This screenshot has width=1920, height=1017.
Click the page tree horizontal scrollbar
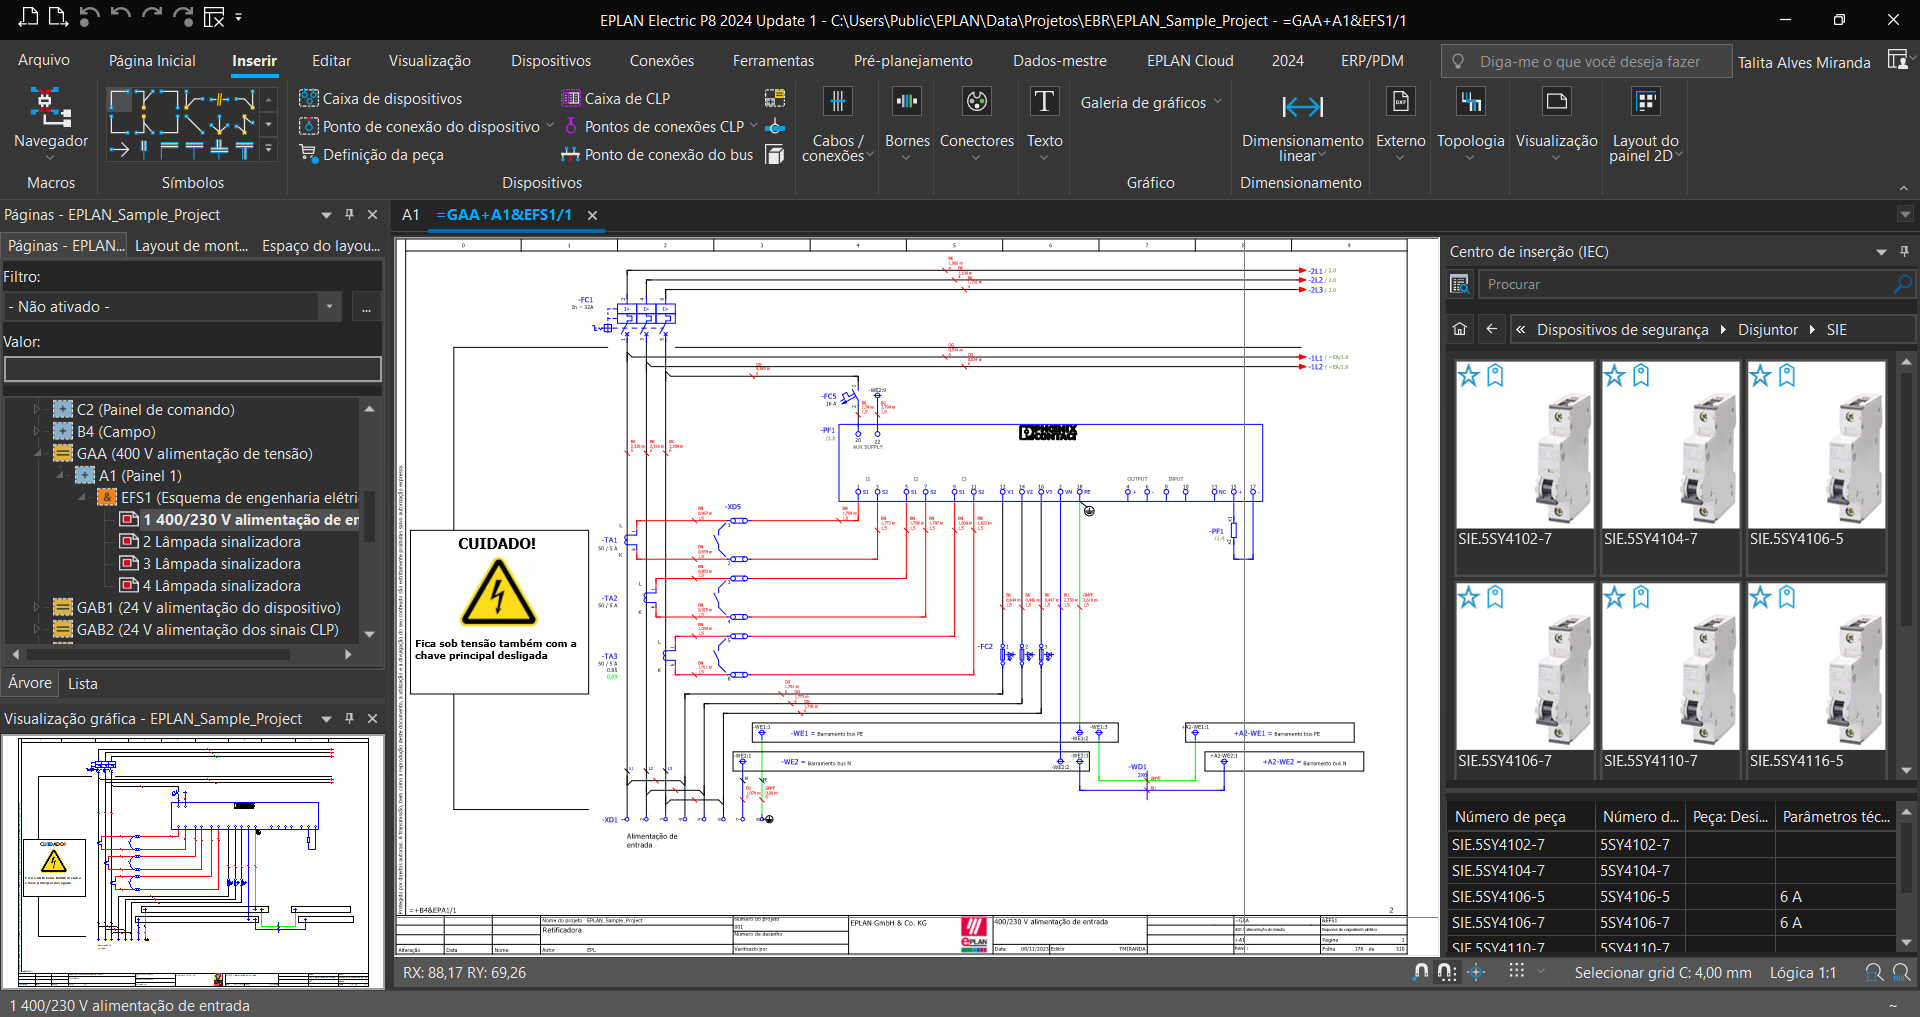coord(160,655)
